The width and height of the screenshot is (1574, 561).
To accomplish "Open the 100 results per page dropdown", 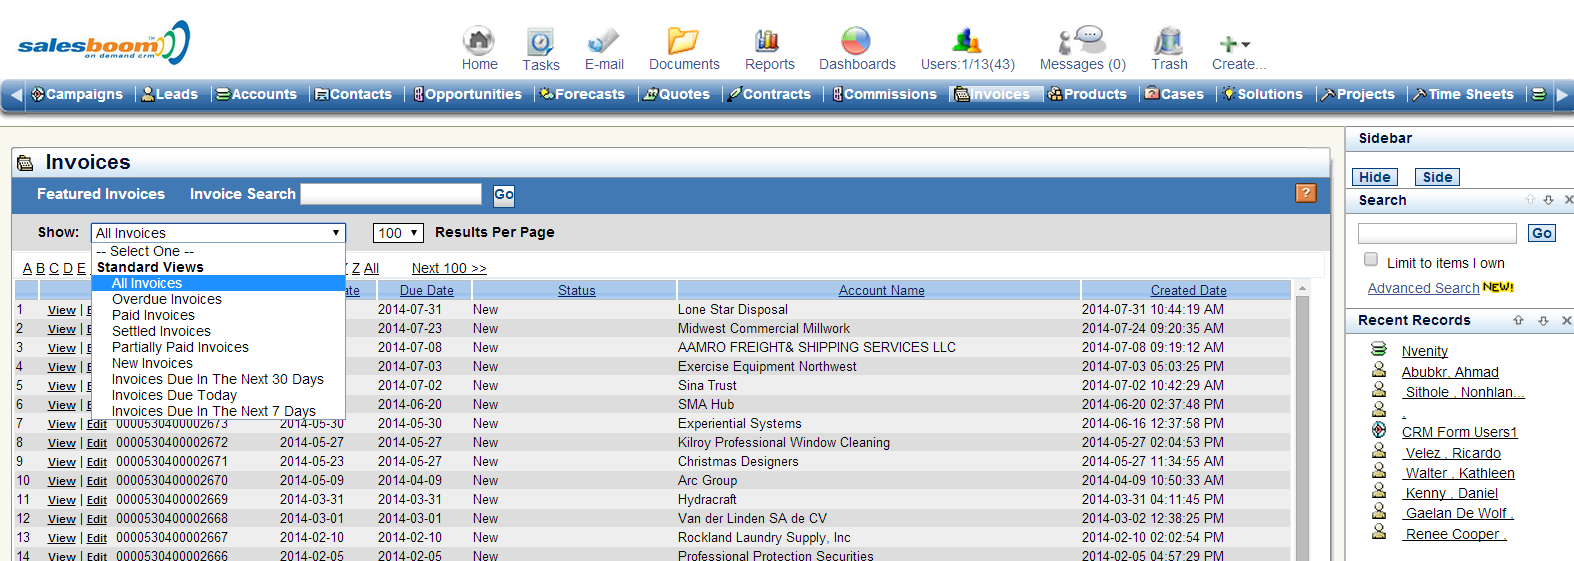I will coord(398,233).
